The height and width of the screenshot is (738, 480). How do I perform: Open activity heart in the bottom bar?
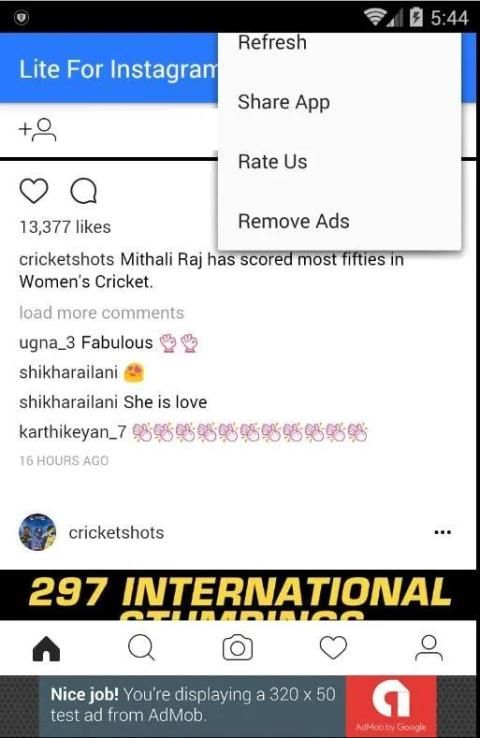[x=333, y=648]
